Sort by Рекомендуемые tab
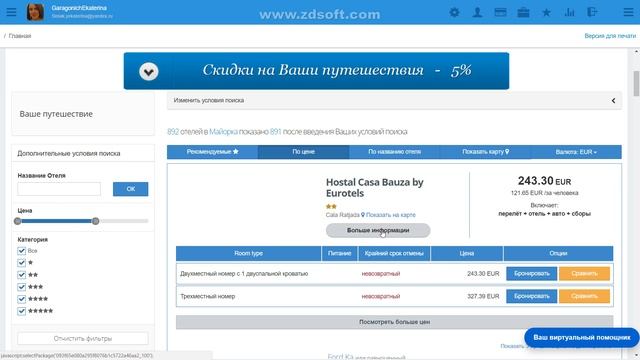 [x=212, y=152]
